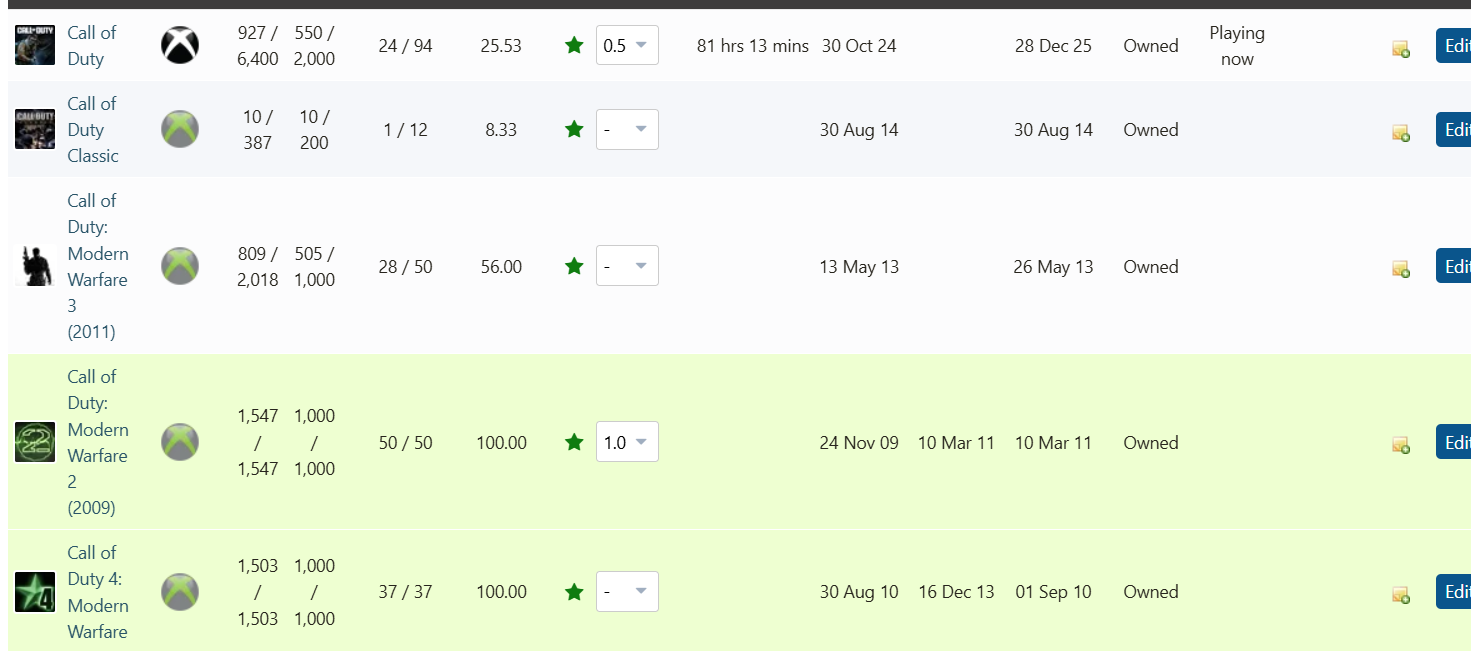
Task: Click the note icon in Call of Duty Classic row
Action: (x=1401, y=132)
